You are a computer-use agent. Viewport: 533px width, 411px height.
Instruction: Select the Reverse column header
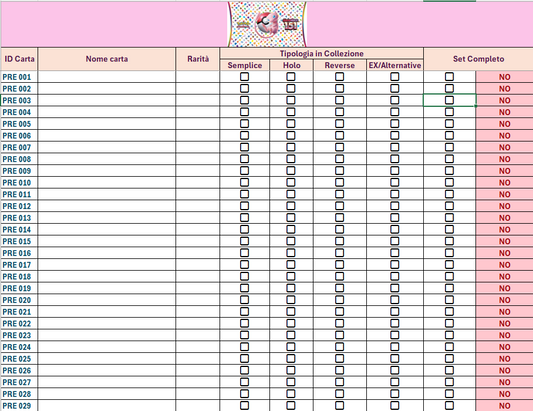pyautogui.click(x=340, y=65)
